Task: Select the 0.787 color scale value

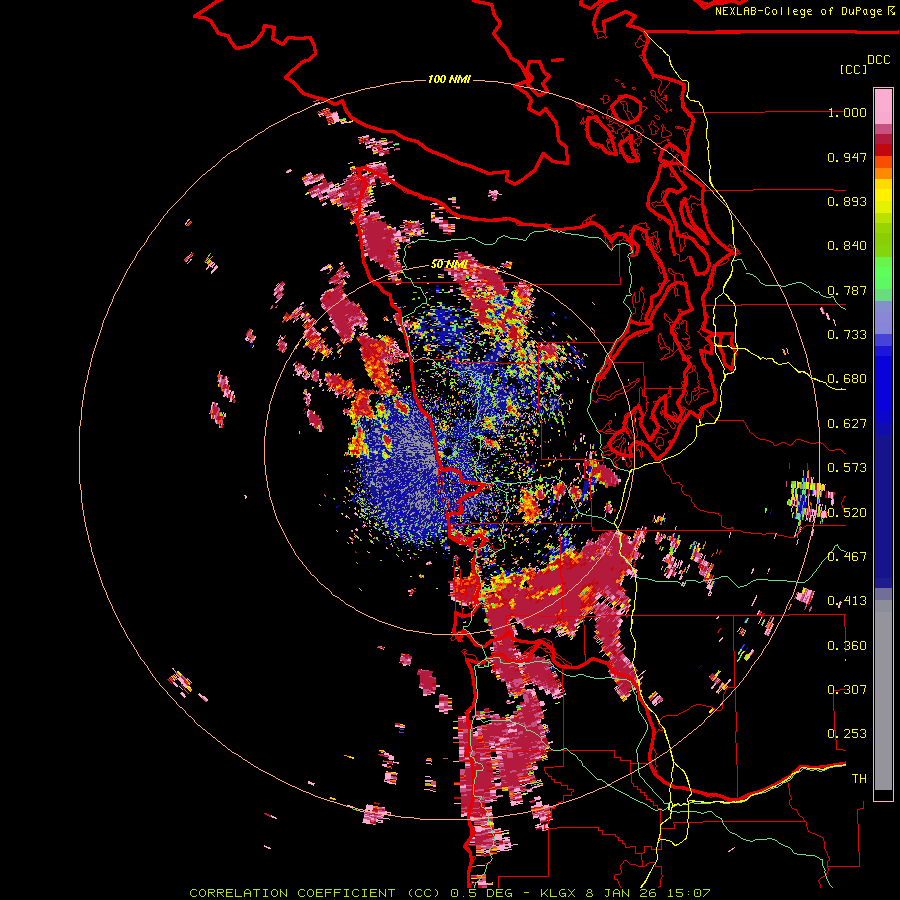Action: 847,290
